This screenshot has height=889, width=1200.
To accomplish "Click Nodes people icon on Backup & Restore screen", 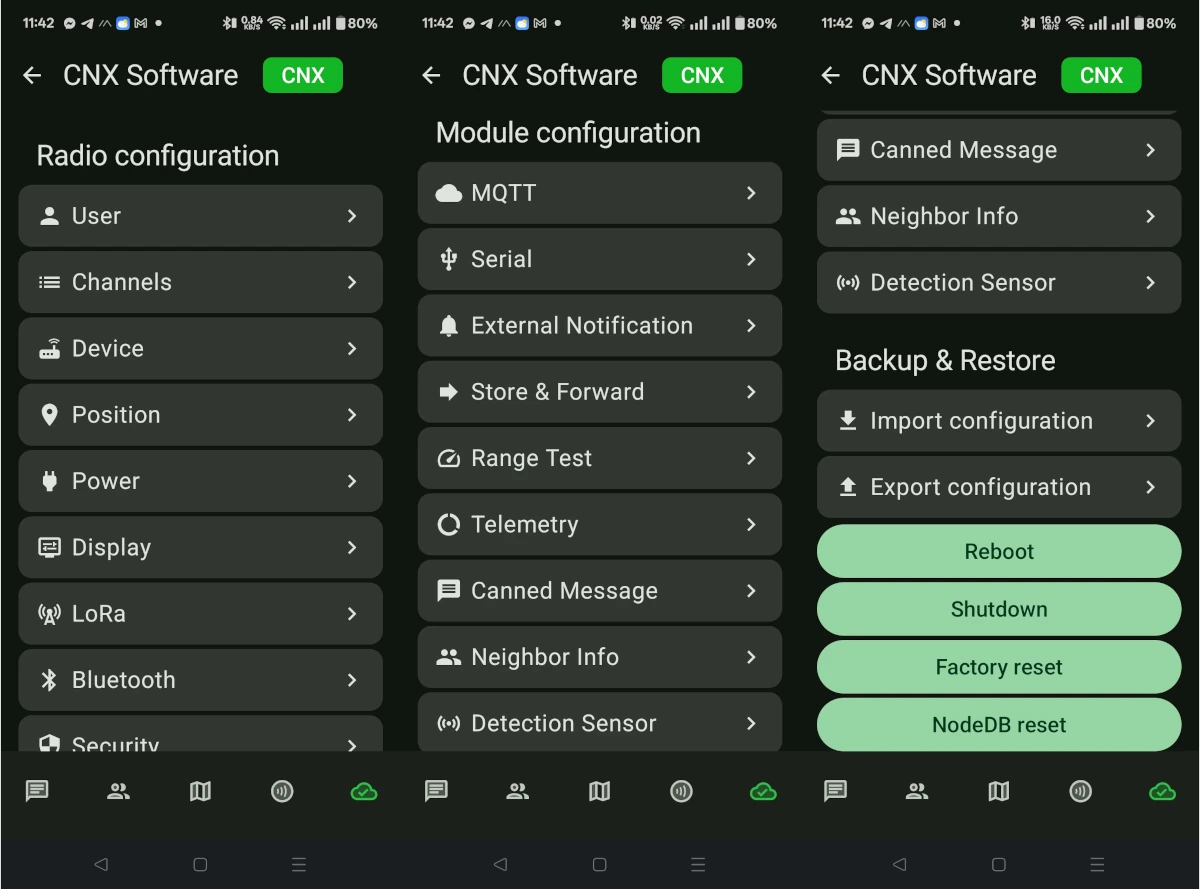I will [916, 792].
